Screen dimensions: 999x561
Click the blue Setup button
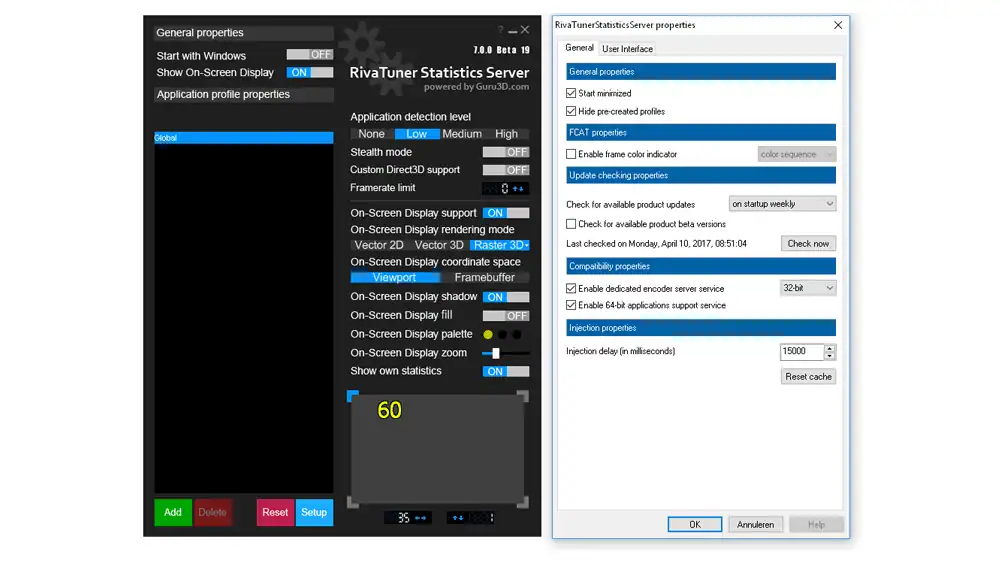pyautogui.click(x=314, y=512)
